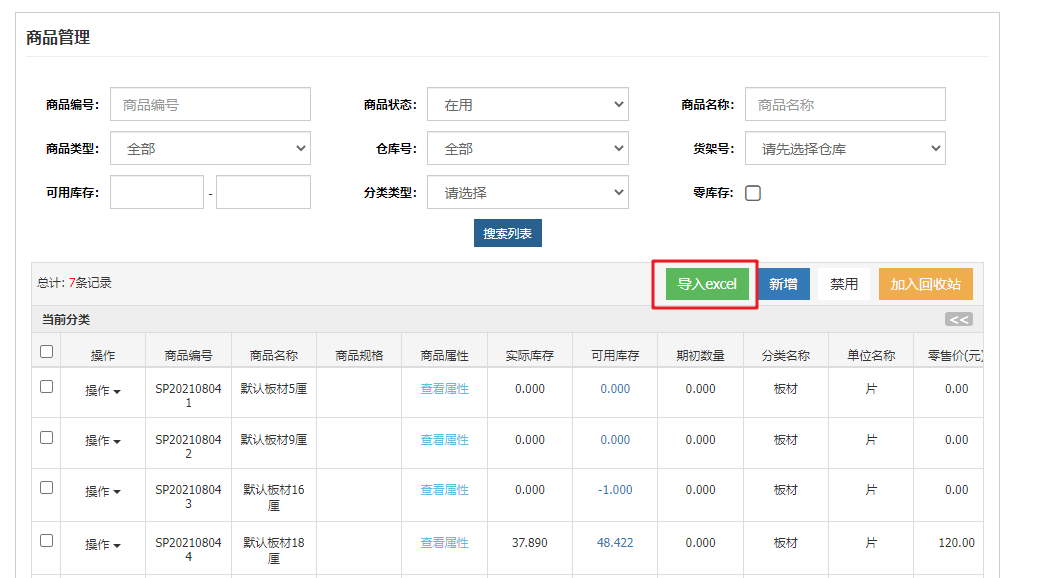The width and height of the screenshot is (1037, 578).
Task: Toggle the select-all checkbox in the table header
Action: [46, 352]
